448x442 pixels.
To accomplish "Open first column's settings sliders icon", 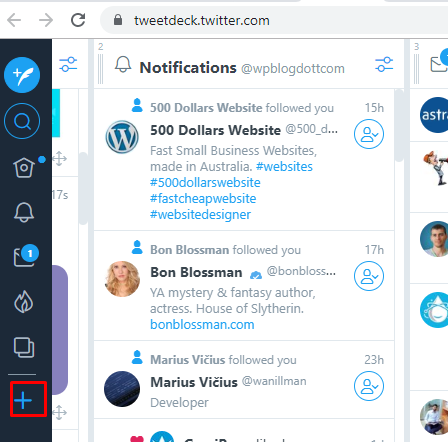I will pos(68,64).
